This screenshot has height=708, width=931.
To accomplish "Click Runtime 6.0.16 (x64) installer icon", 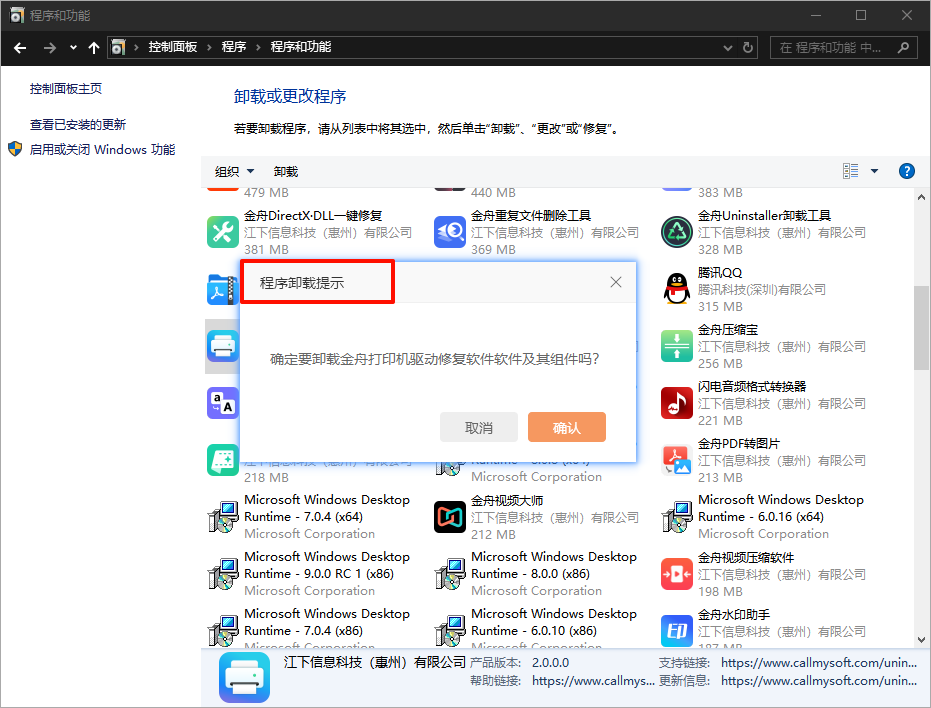I will [677, 517].
